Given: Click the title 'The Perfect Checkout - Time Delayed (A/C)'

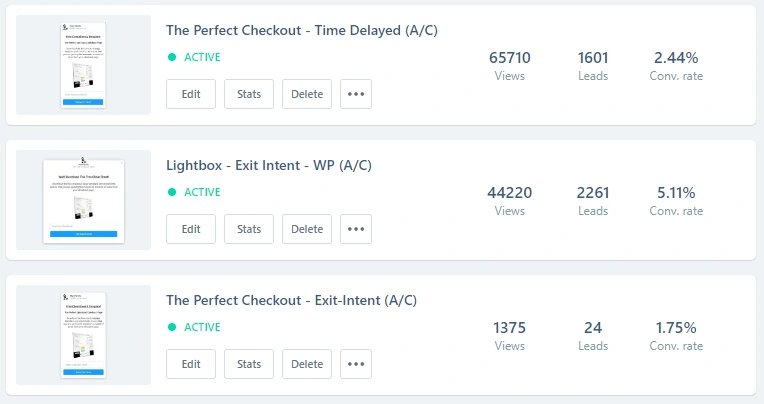Looking at the screenshot, I should tap(301, 31).
